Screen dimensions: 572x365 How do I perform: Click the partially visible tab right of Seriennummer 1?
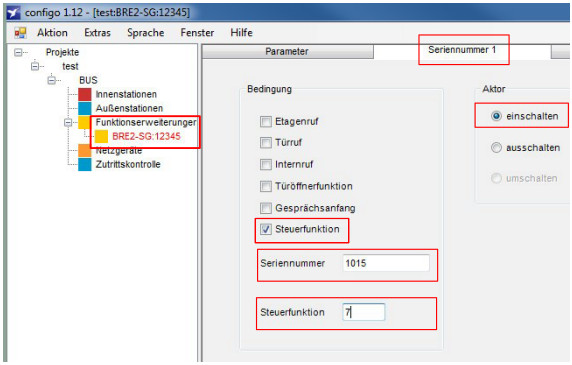point(560,51)
